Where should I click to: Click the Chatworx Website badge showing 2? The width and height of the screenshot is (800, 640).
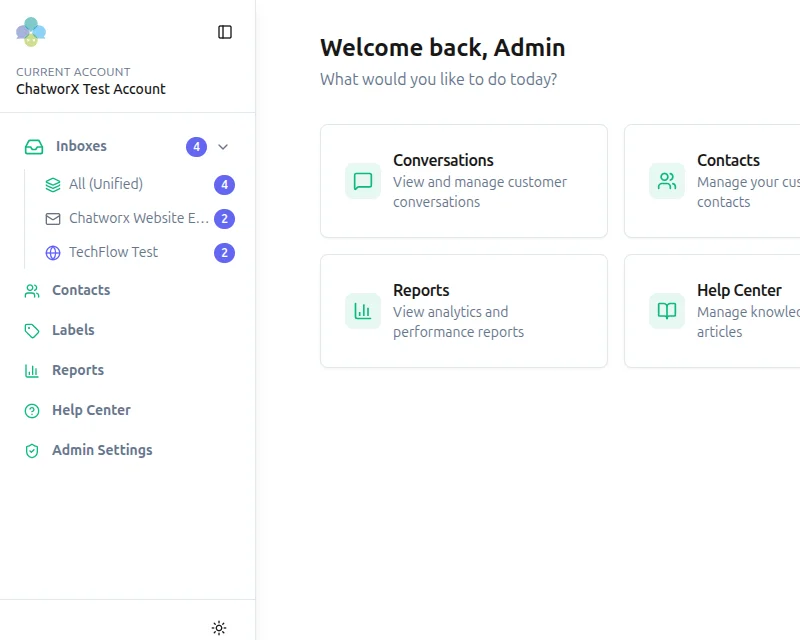[224, 219]
